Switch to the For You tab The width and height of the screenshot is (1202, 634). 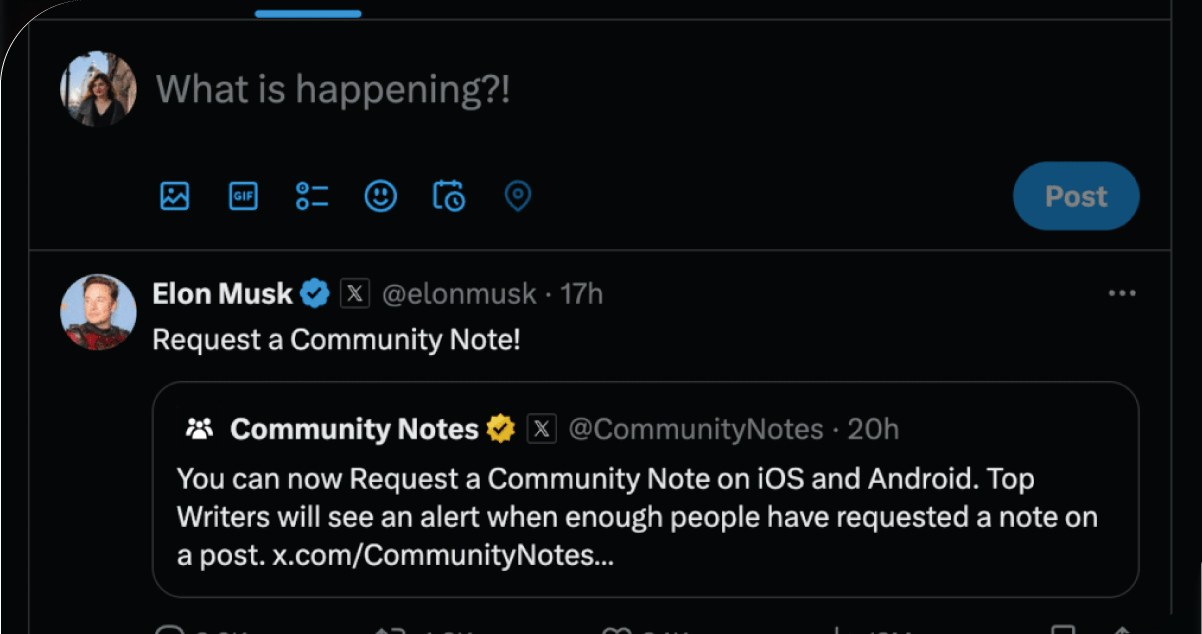click(307, 13)
